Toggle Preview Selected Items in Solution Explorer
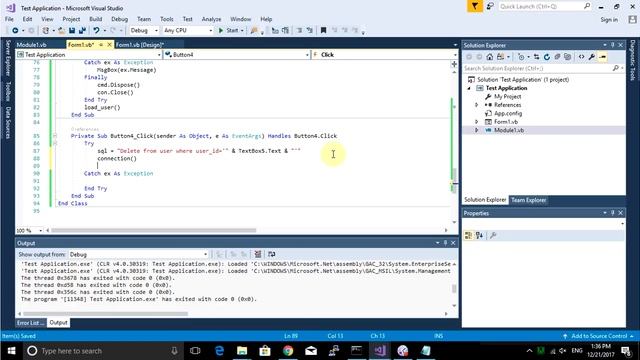This screenshot has width=640, height=360. 602,57
